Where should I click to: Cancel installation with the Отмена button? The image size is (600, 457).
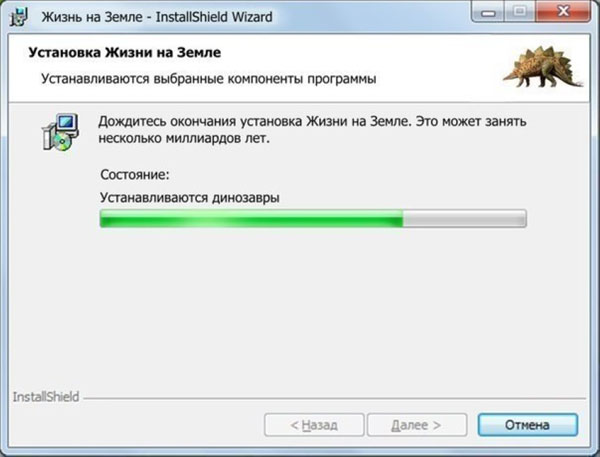click(x=528, y=424)
